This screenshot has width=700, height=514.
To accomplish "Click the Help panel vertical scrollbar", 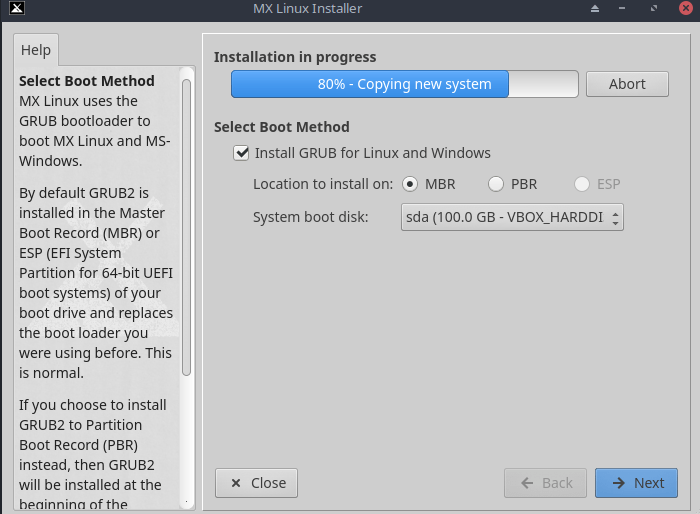I will pos(187,228).
